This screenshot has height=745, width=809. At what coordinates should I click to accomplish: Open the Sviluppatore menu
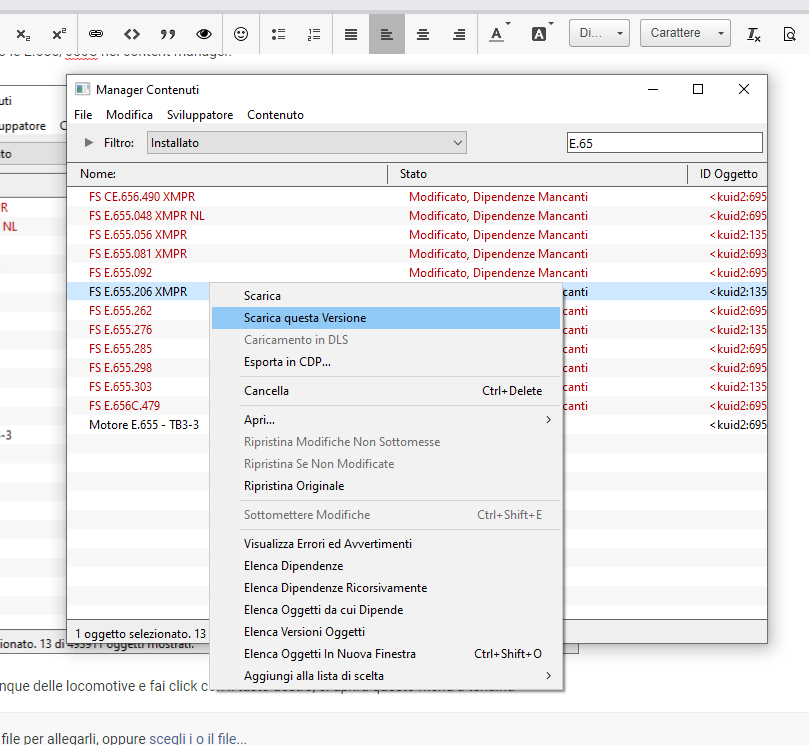pyautogui.click(x=200, y=115)
